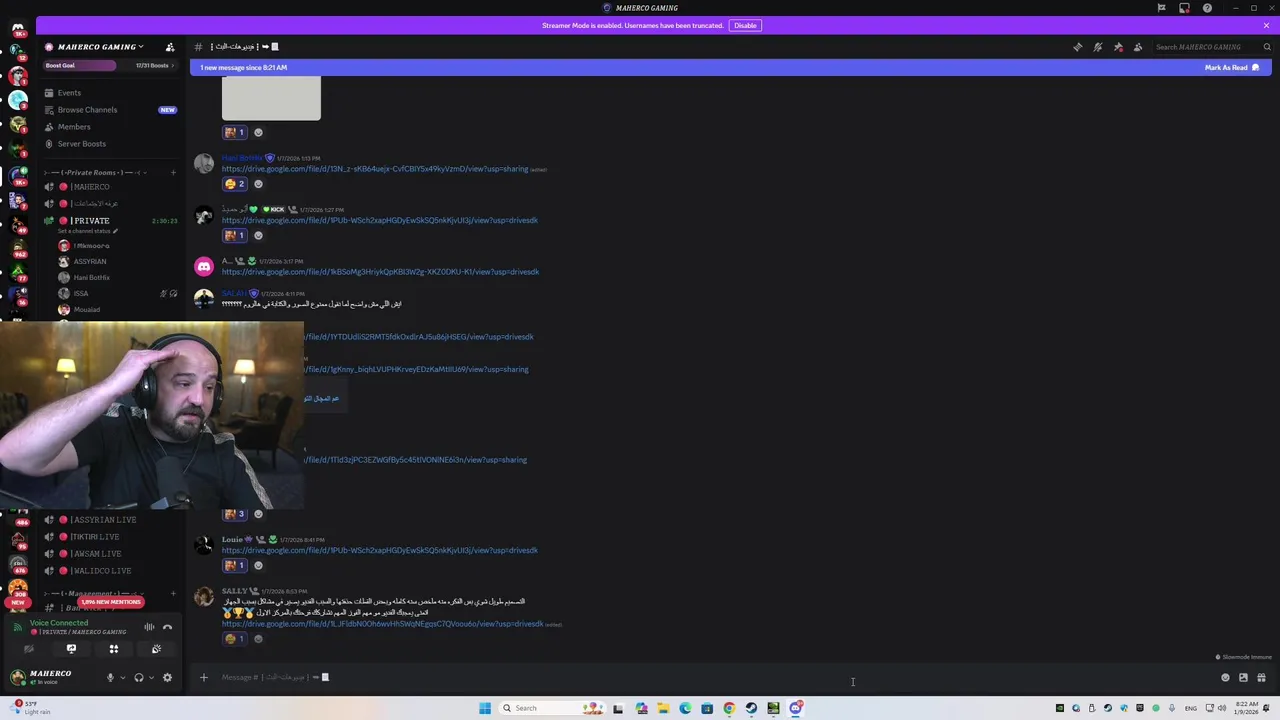Open Events in server sidebar
This screenshot has width=1280, height=720.
tap(110, 93)
